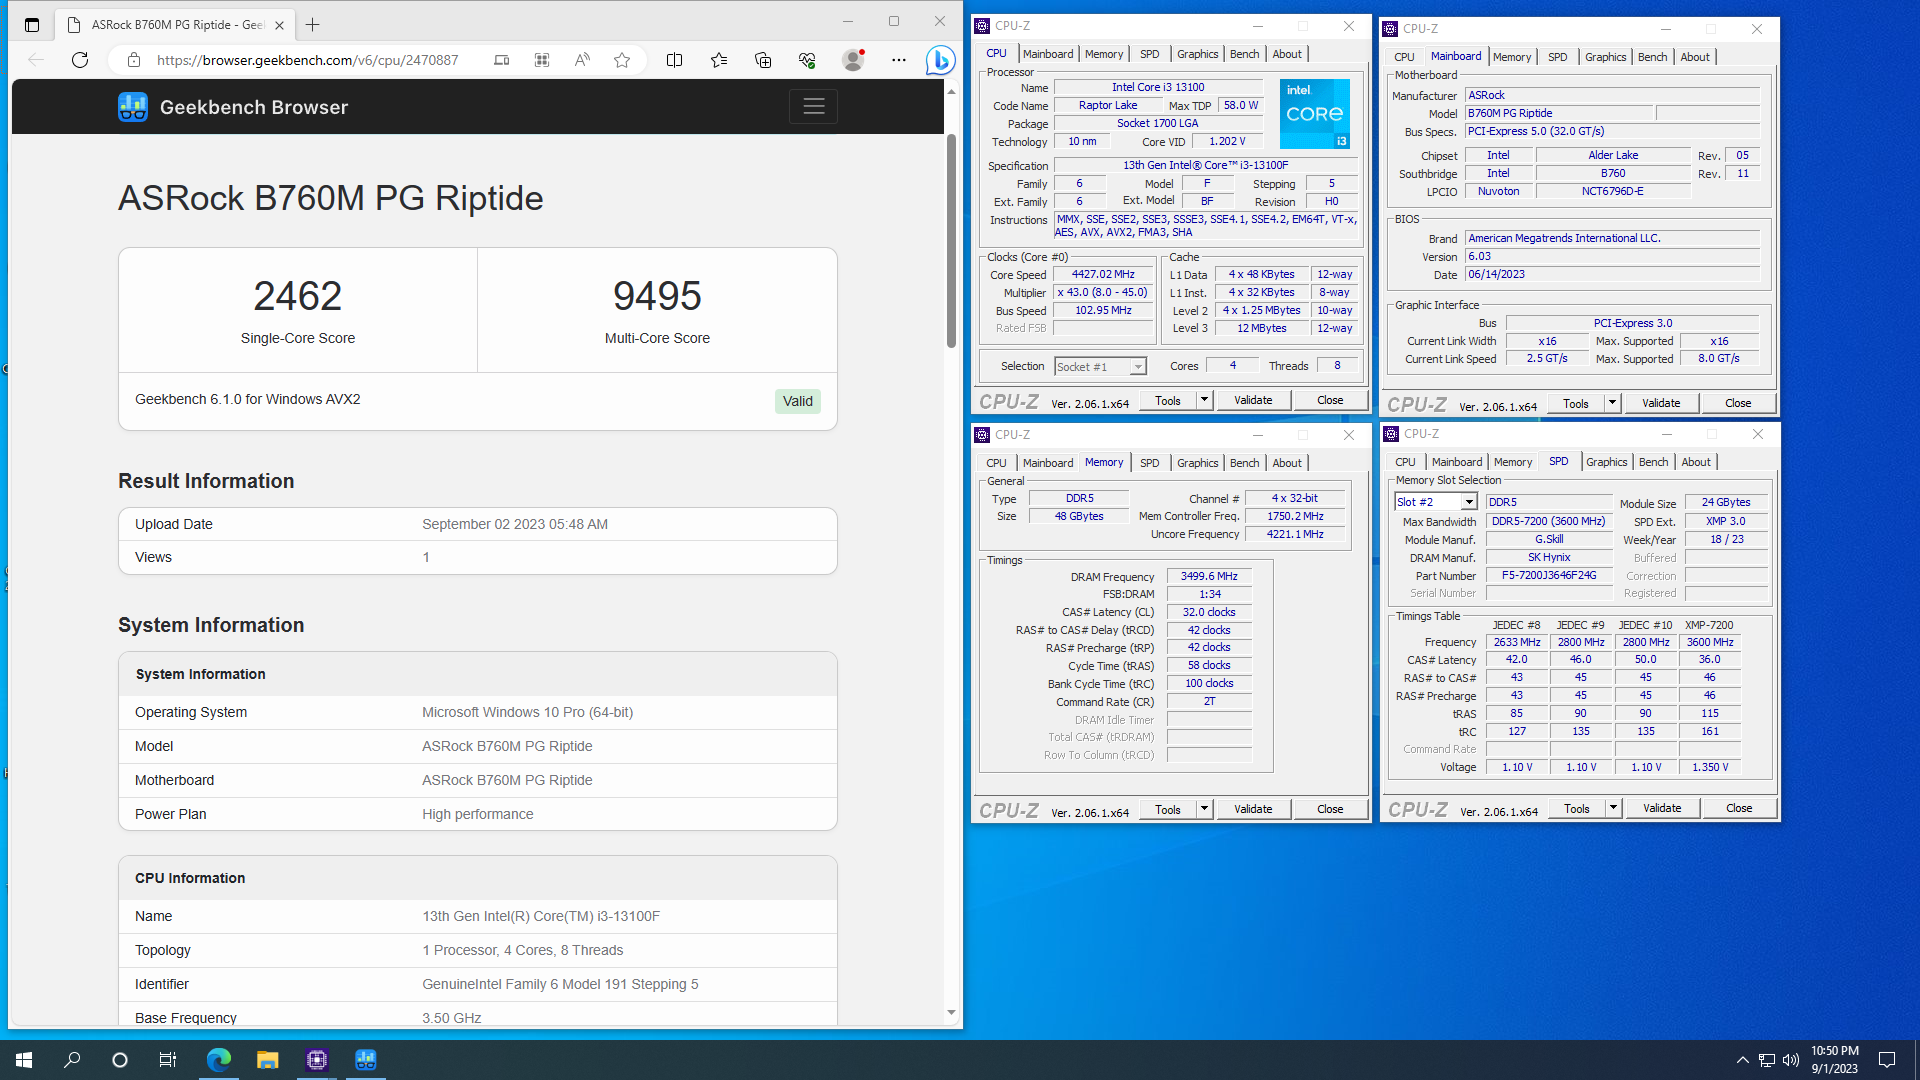The image size is (1920, 1080).
Task: Open the QR code icon in address bar
Action: pos(542,60)
